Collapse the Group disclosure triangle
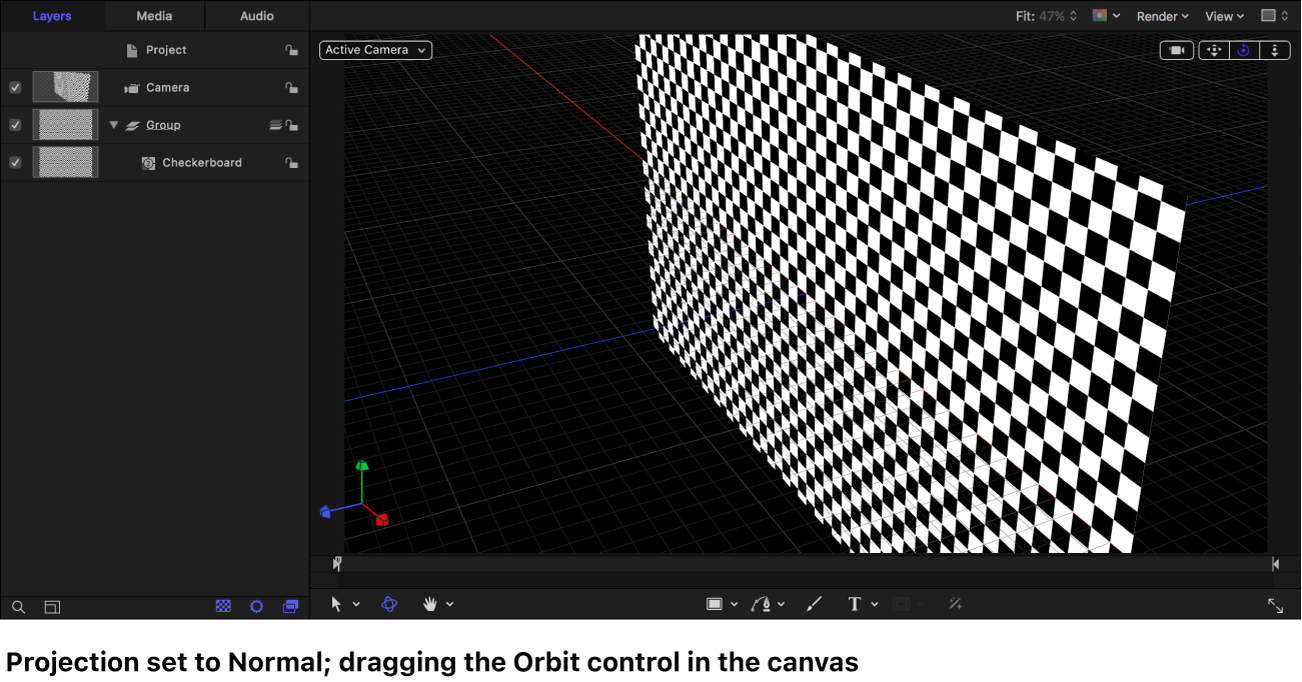 (113, 124)
